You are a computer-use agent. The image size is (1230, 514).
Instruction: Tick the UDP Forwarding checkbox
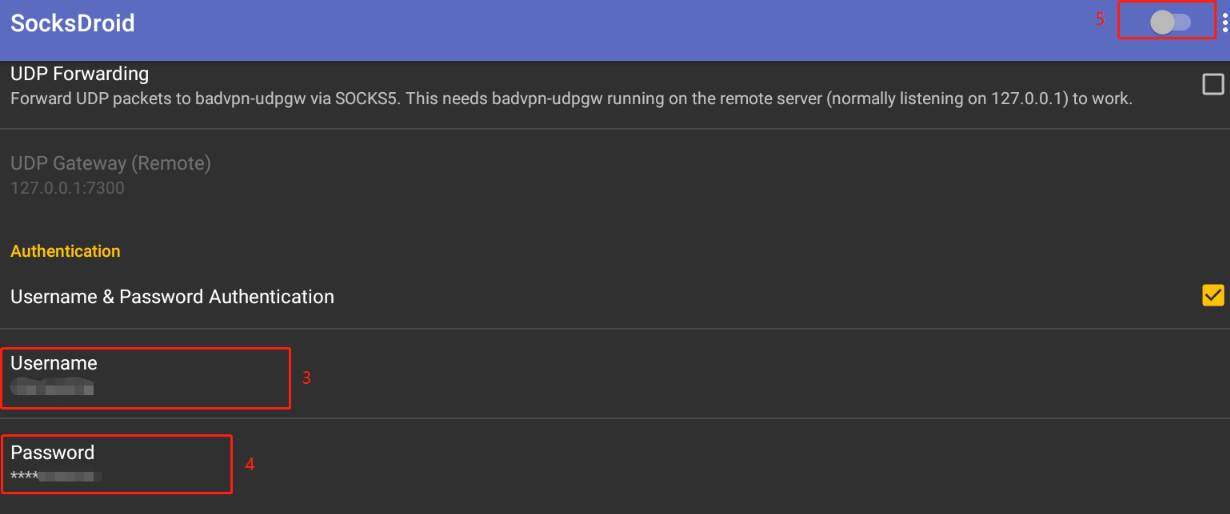(x=1213, y=84)
